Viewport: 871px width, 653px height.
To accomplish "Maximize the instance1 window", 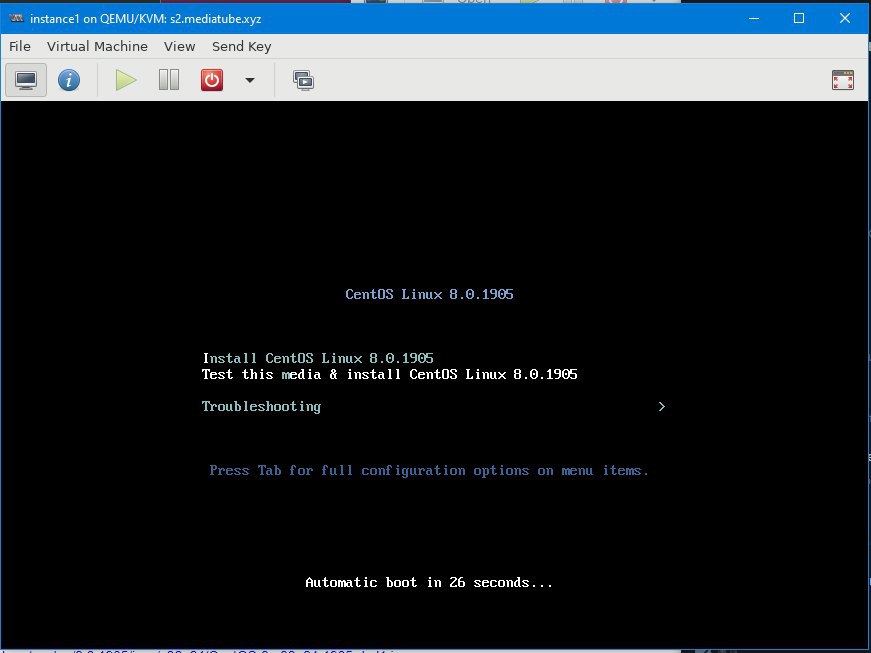I will pos(799,18).
